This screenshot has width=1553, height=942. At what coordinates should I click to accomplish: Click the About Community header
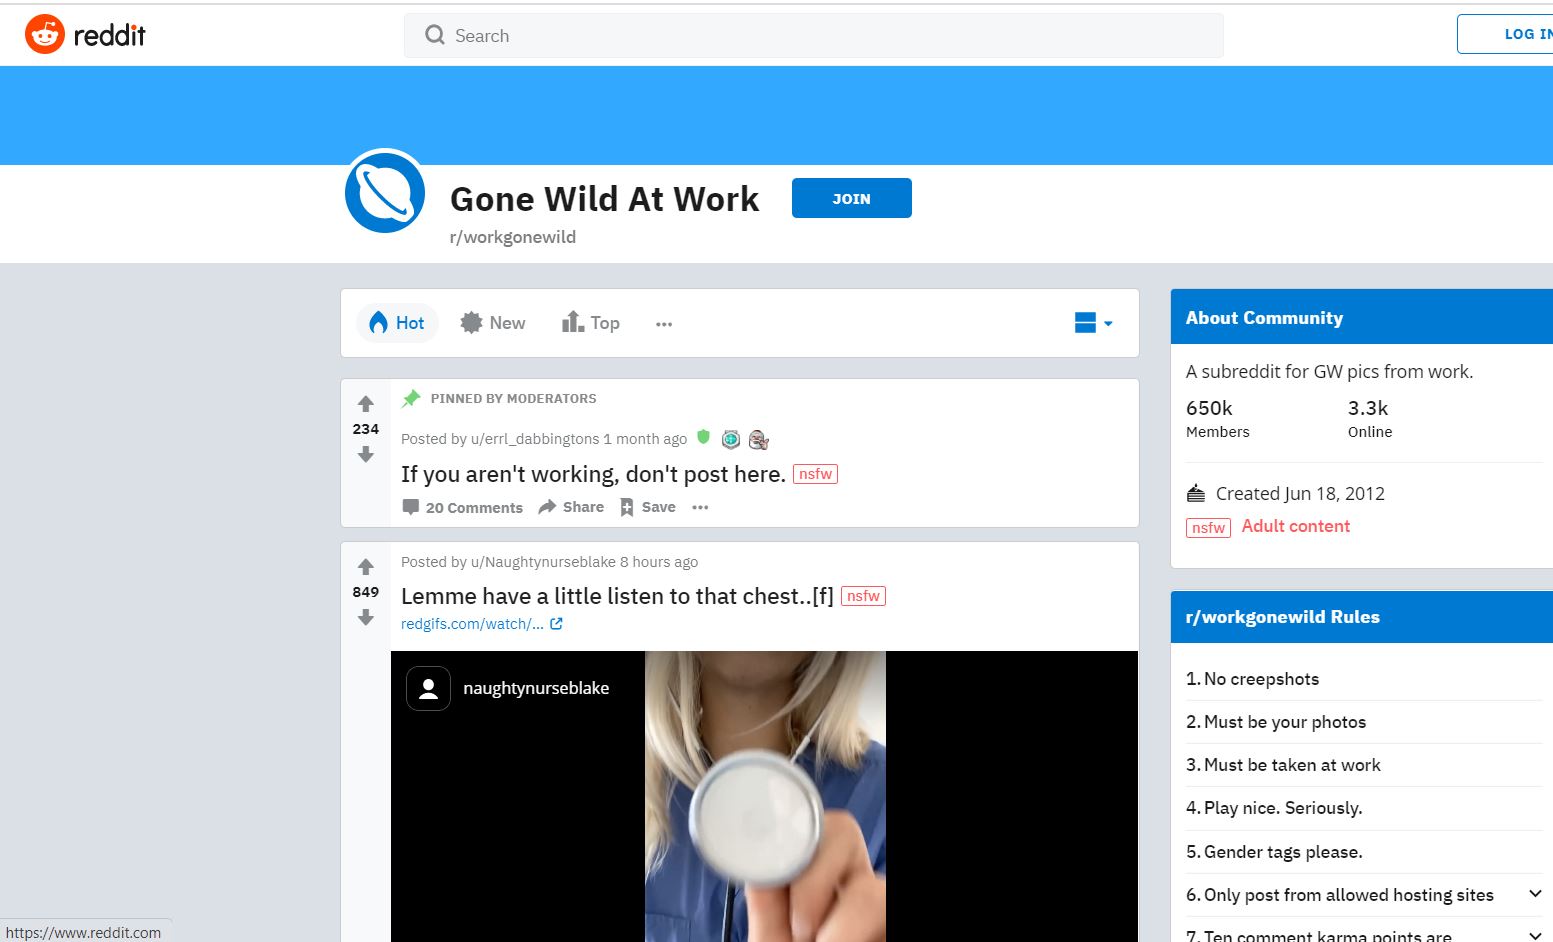[1362, 317]
